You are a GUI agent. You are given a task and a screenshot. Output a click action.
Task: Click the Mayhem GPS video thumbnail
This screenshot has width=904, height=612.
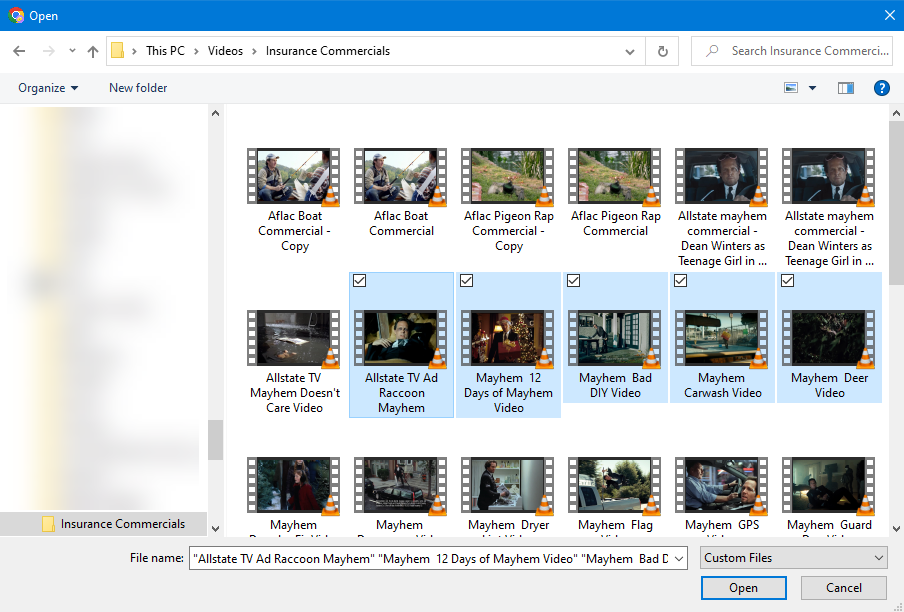click(x=722, y=485)
